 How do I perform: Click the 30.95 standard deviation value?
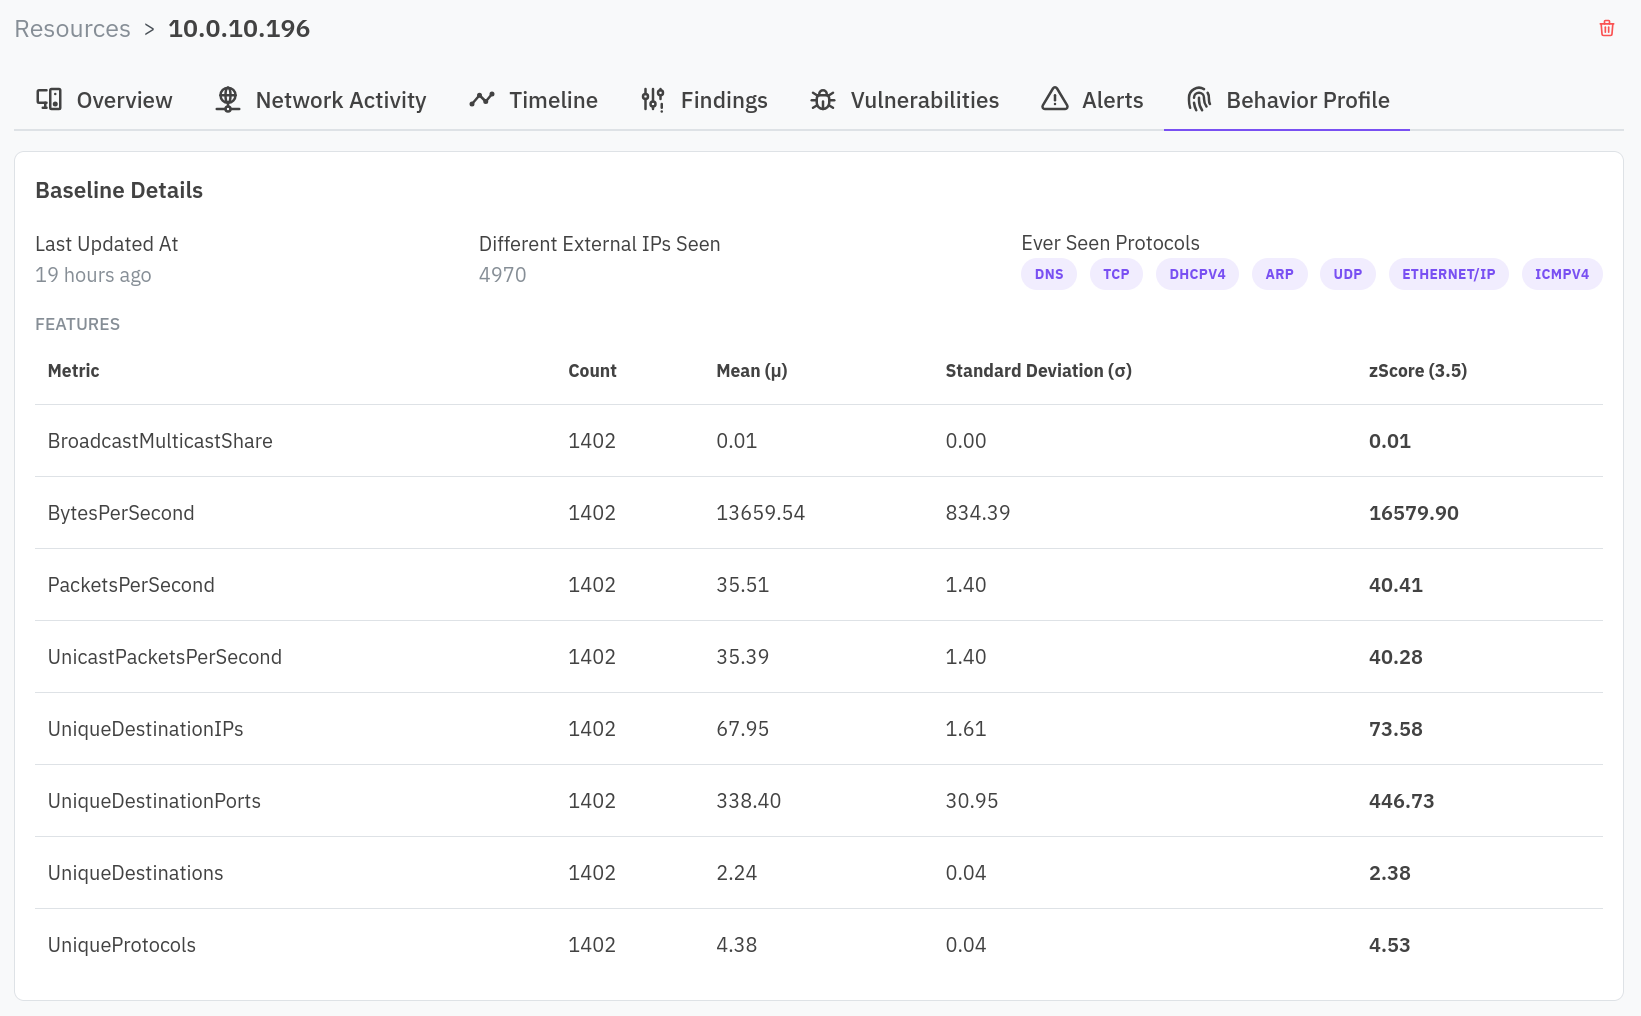coord(972,801)
